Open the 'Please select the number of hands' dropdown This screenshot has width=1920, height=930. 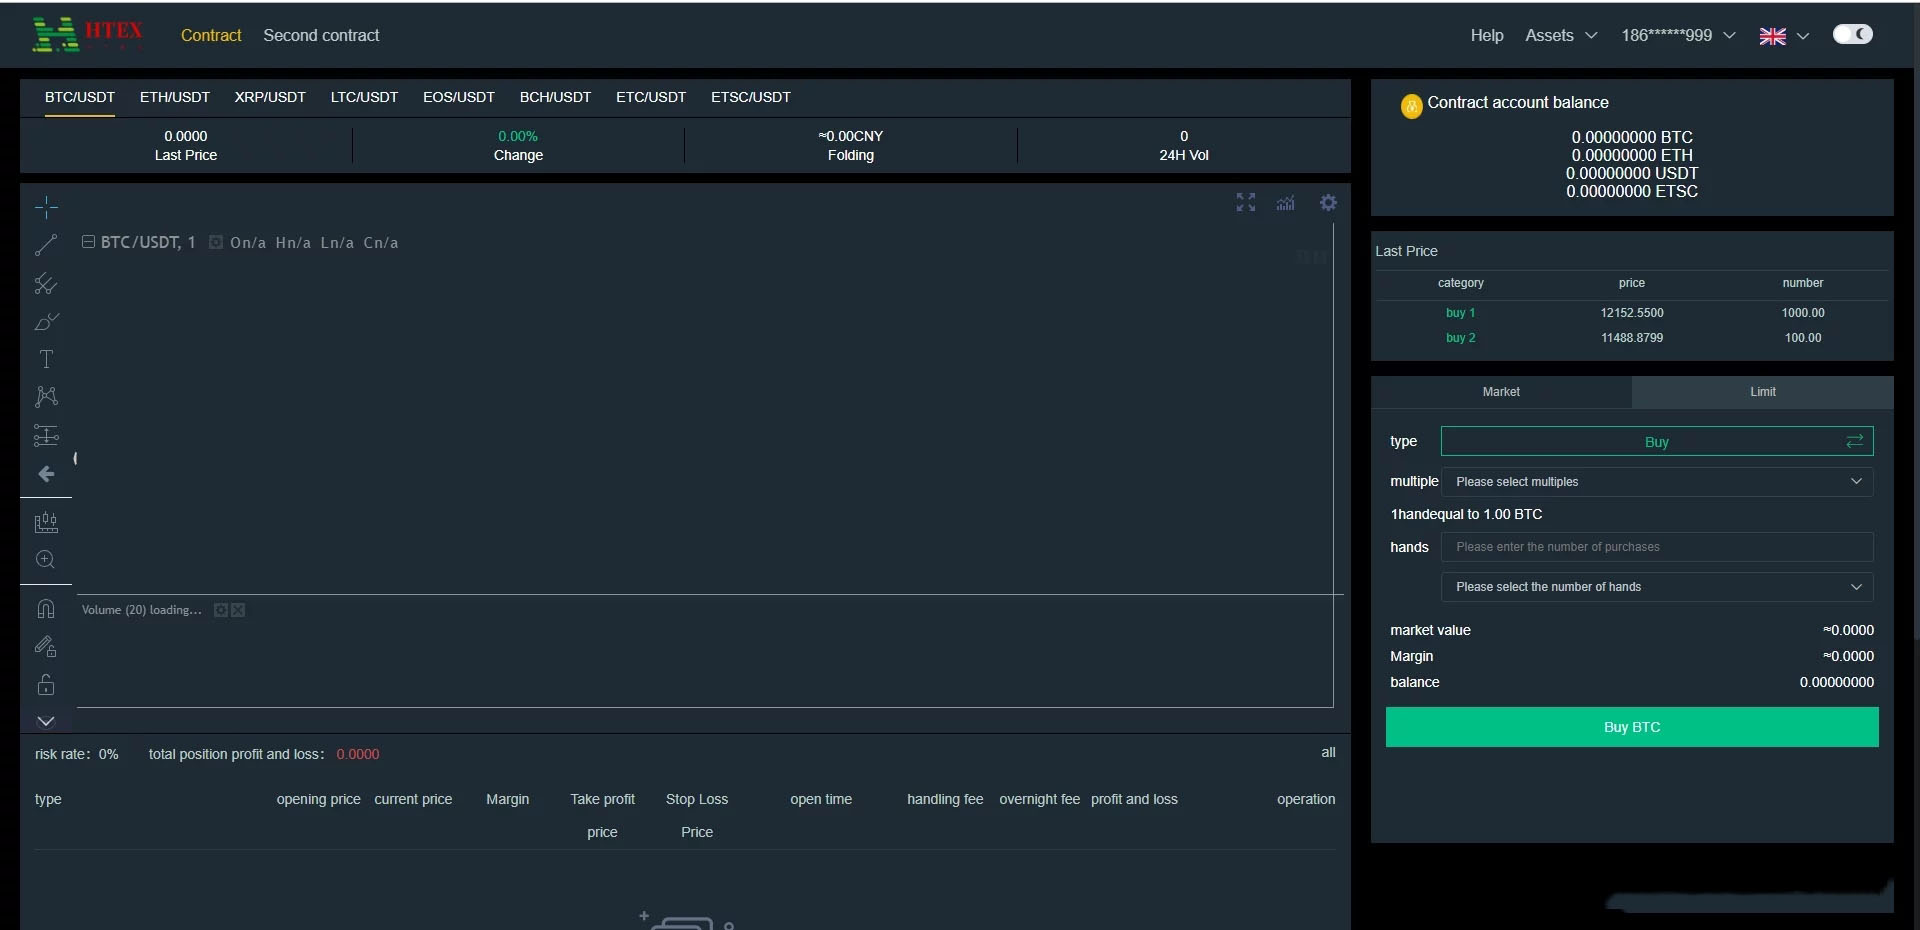pyautogui.click(x=1656, y=587)
